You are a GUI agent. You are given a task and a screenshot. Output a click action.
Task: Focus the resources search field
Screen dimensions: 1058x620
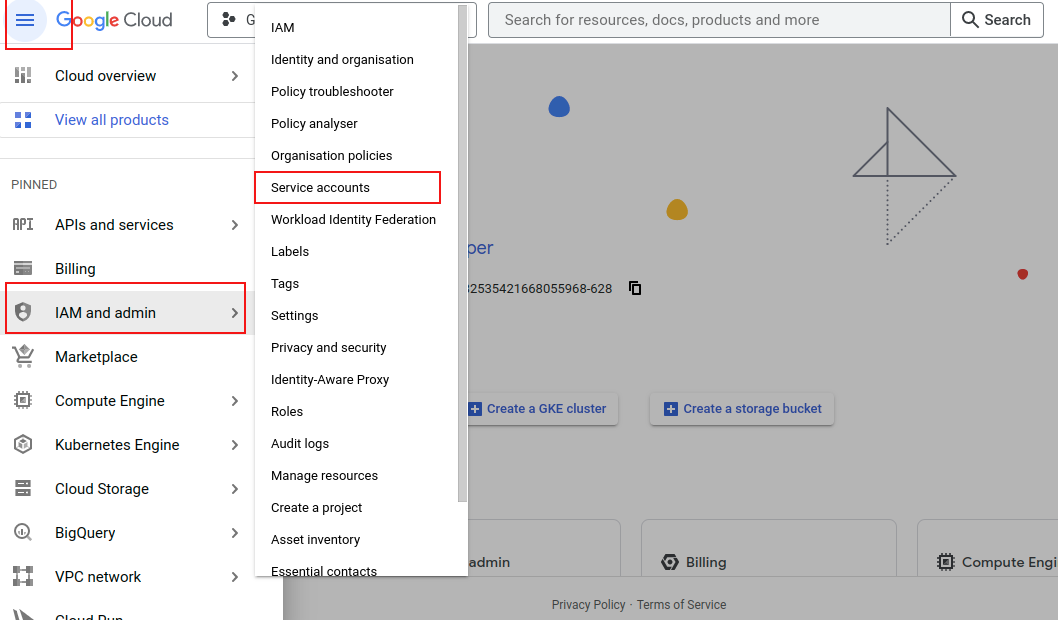click(719, 20)
